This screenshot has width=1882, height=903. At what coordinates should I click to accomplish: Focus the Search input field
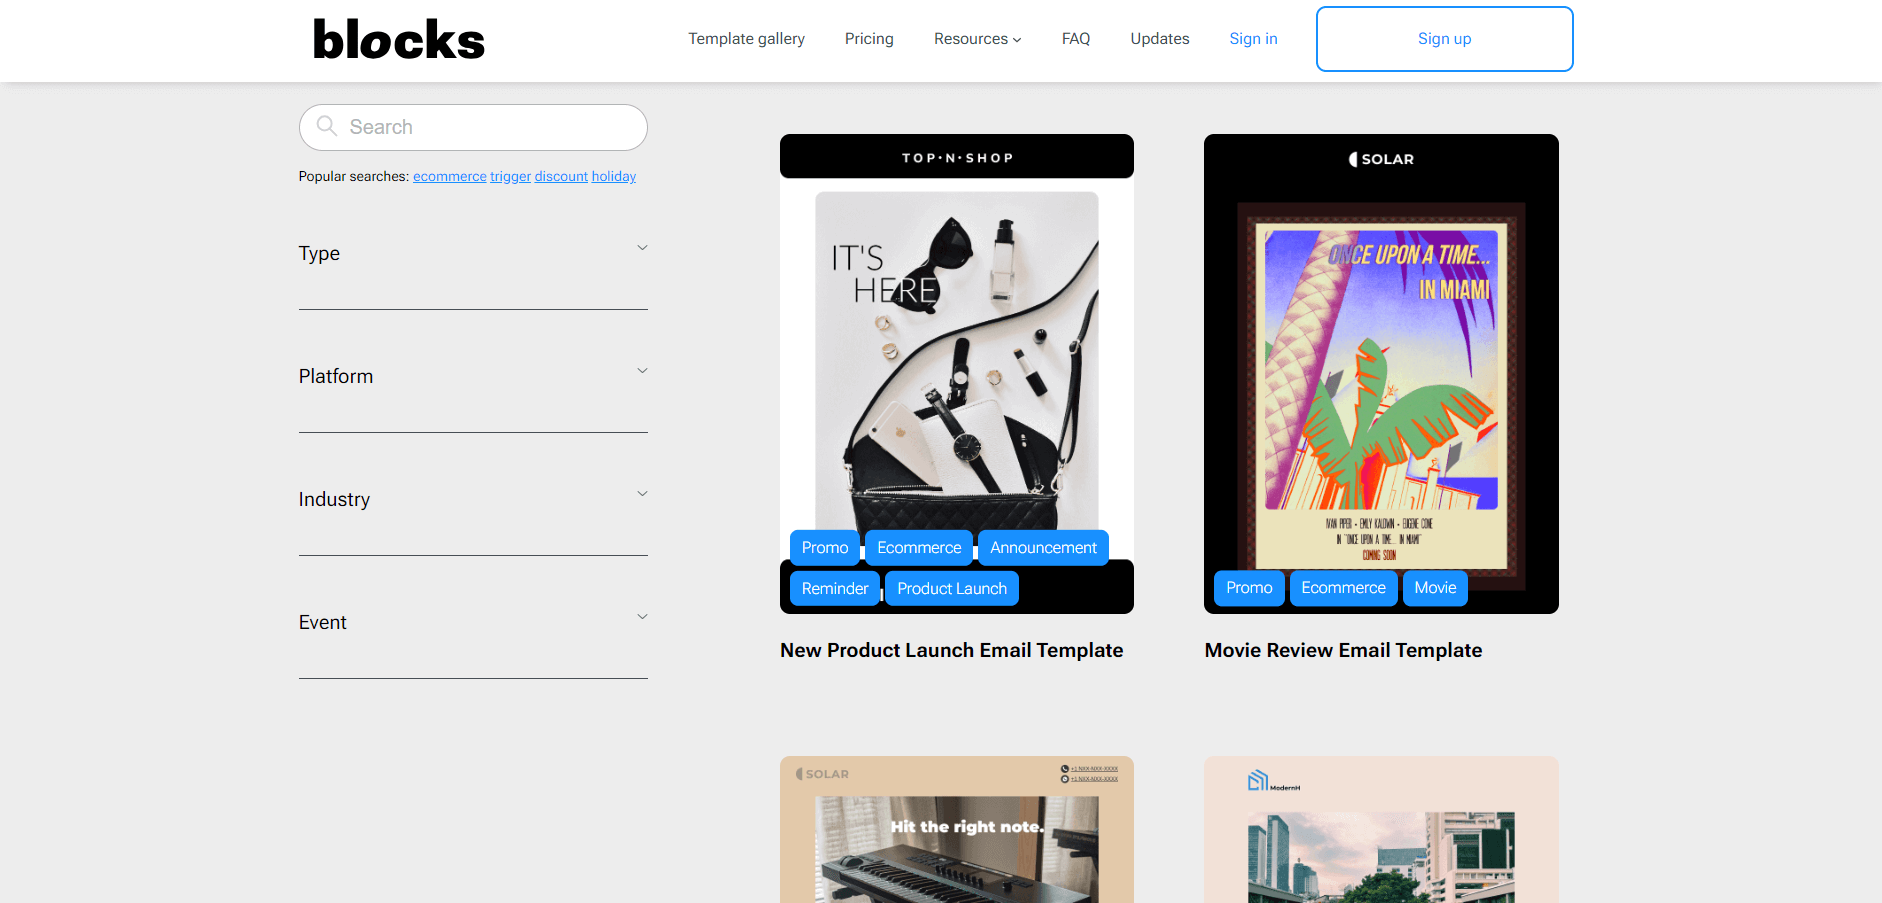click(x=473, y=127)
